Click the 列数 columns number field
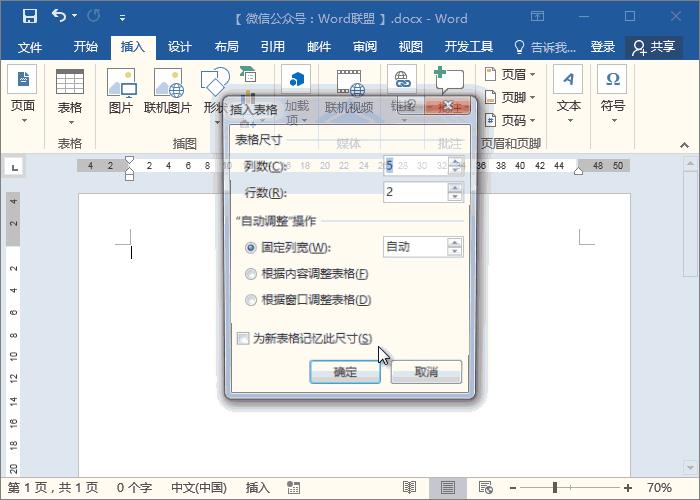700x500 pixels. tap(415, 166)
